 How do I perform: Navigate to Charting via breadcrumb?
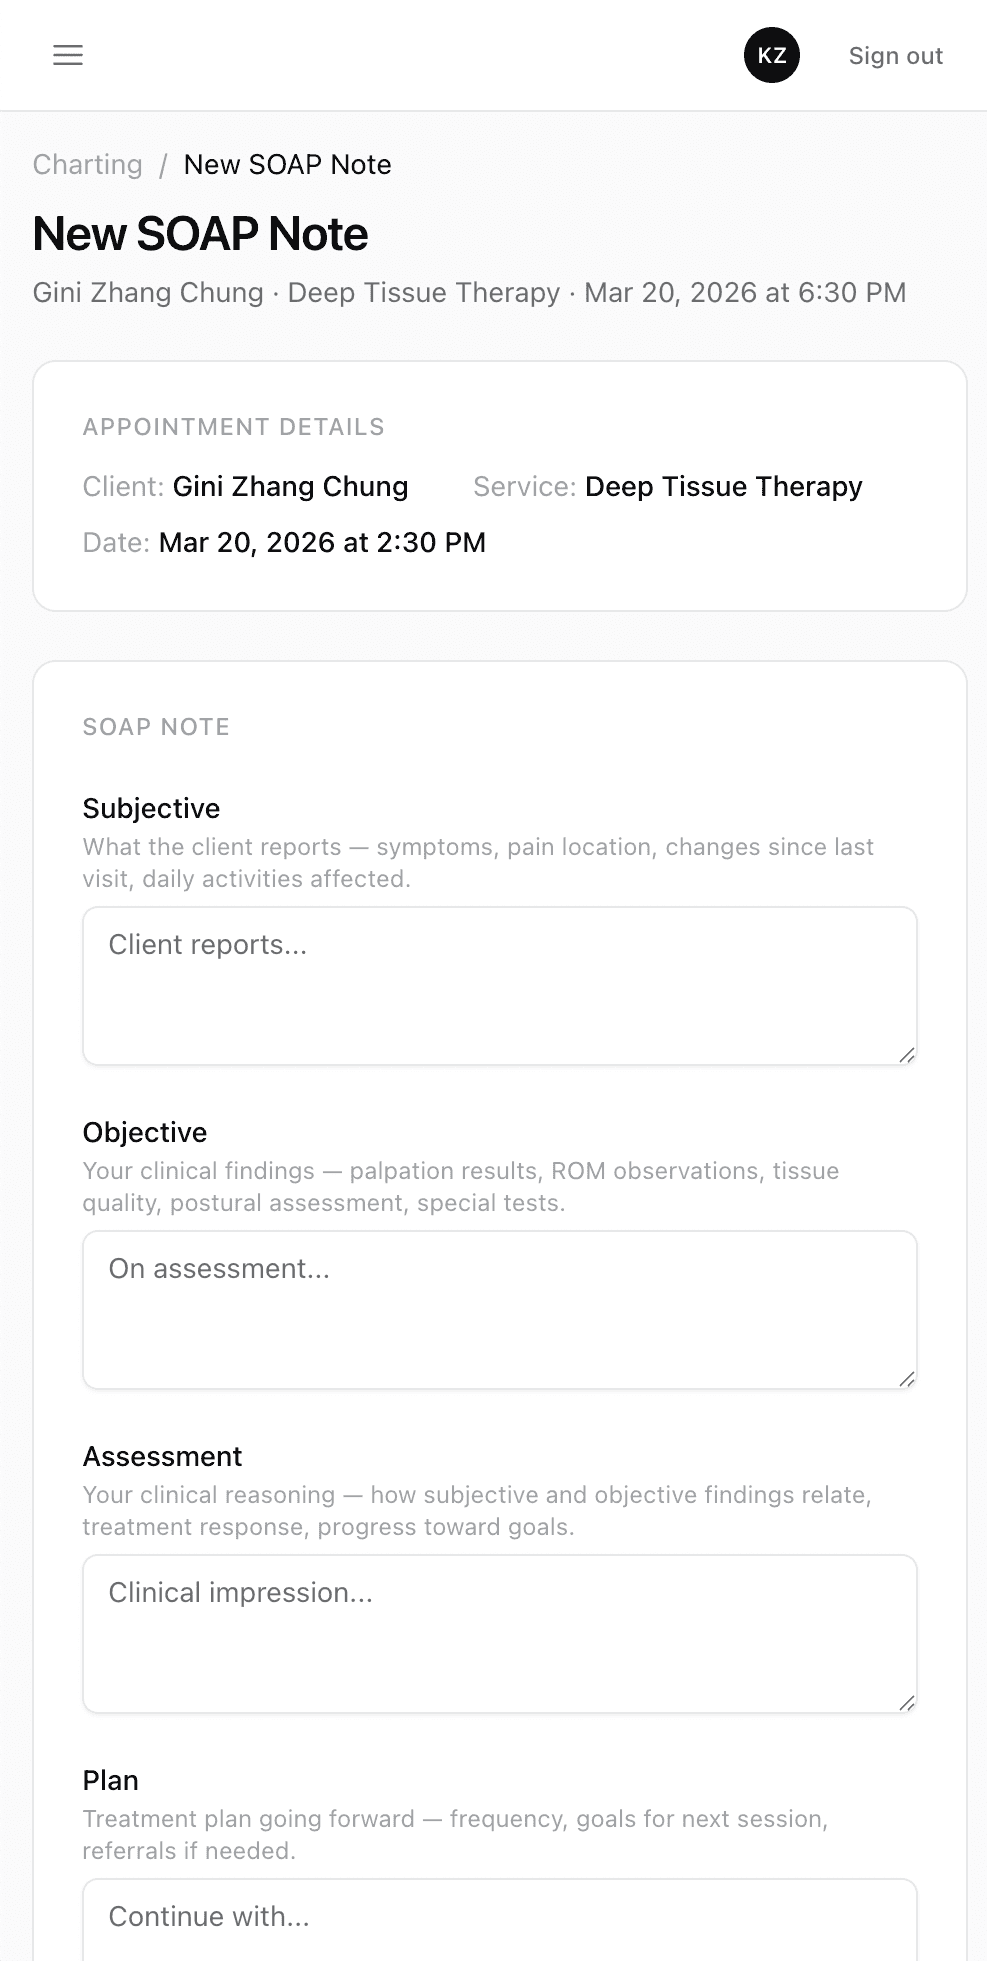pos(87,164)
